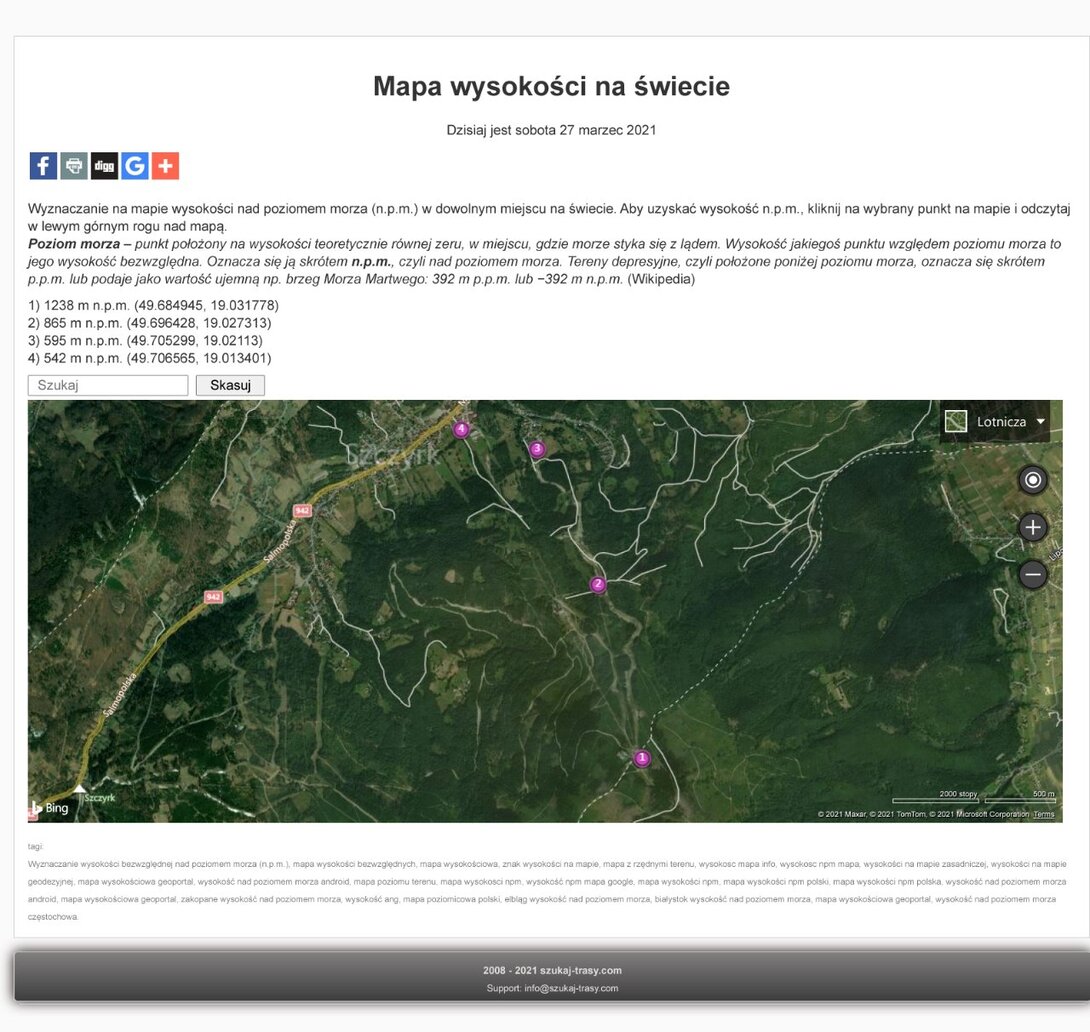Select map marker number 3
The width and height of the screenshot is (1090, 1032).
coord(537,449)
